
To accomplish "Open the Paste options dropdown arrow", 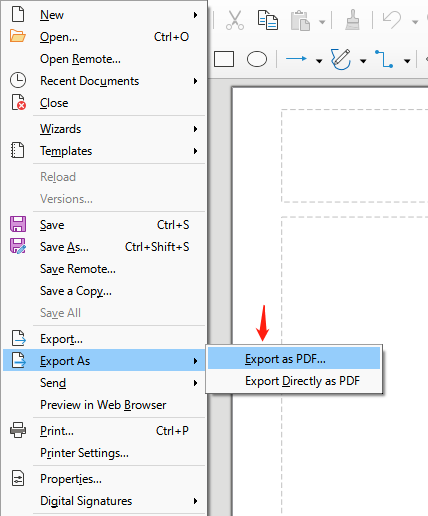I will point(322,22).
